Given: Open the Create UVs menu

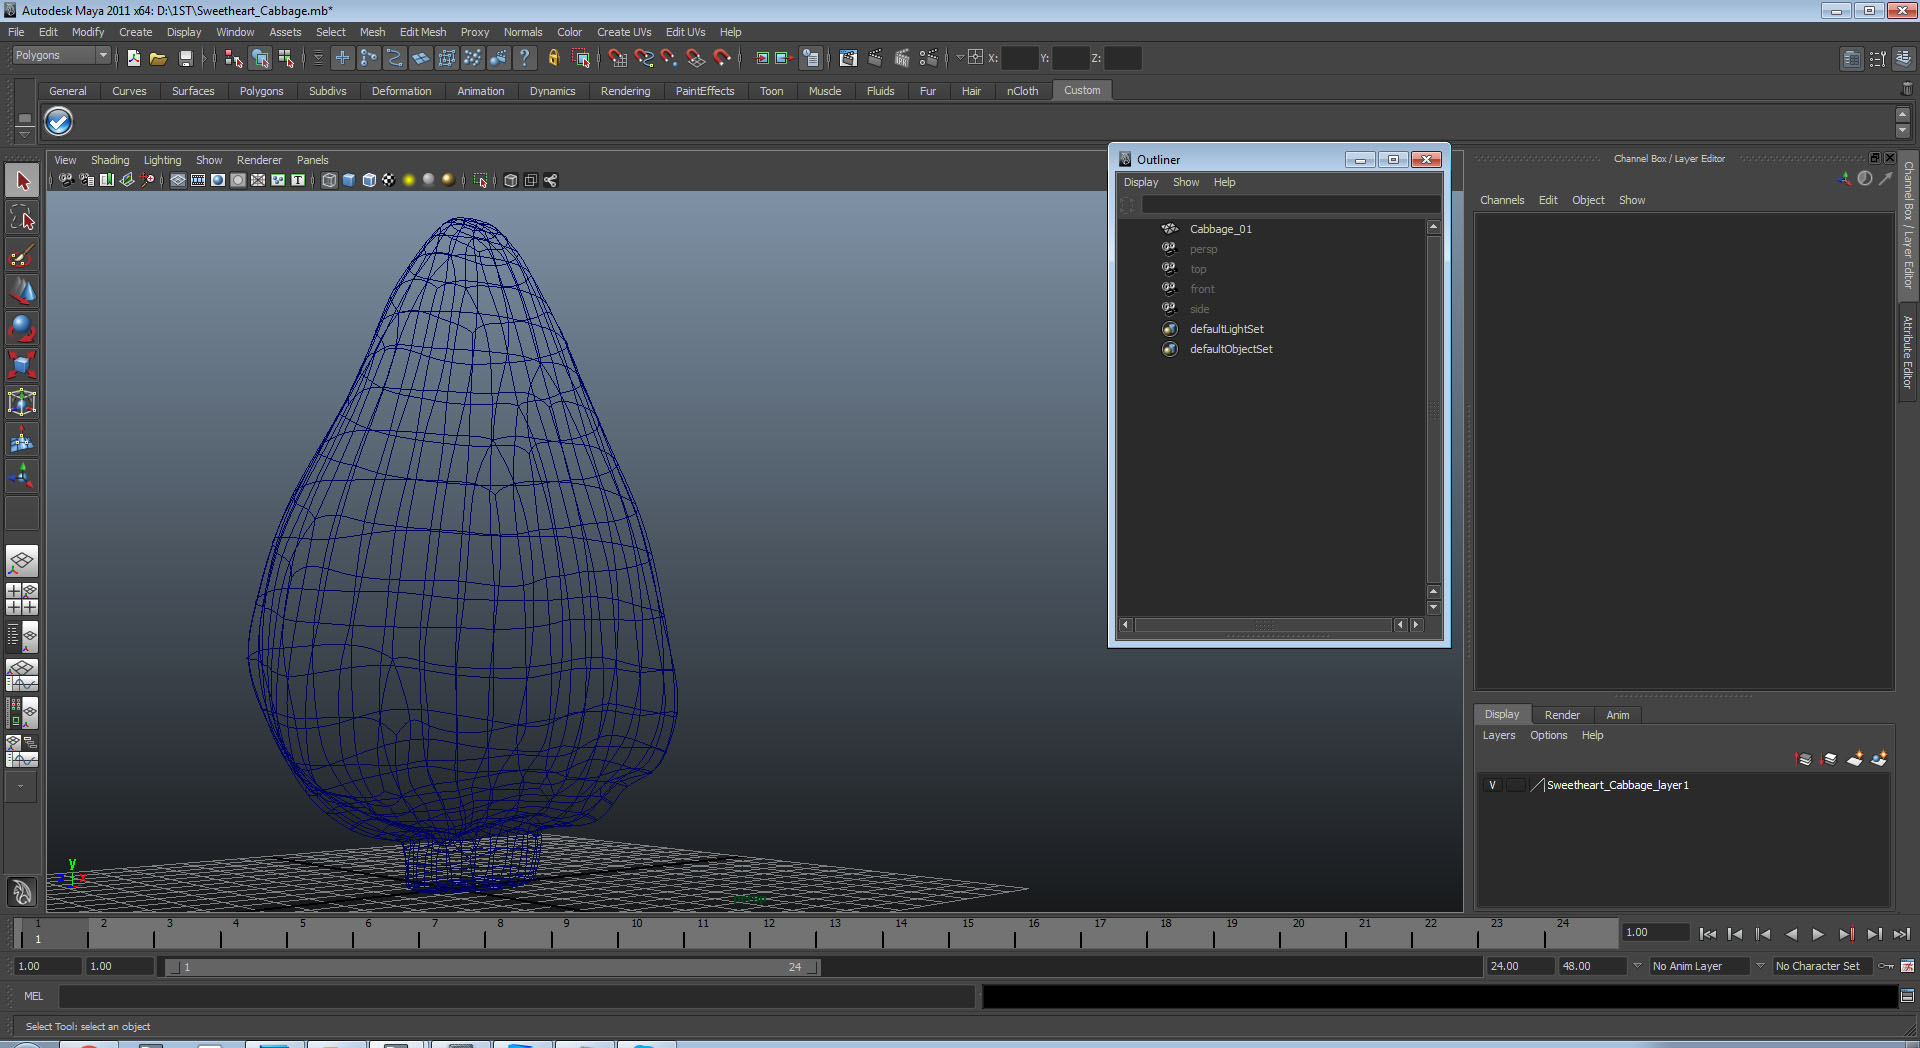Looking at the screenshot, I should click(624, 32).
